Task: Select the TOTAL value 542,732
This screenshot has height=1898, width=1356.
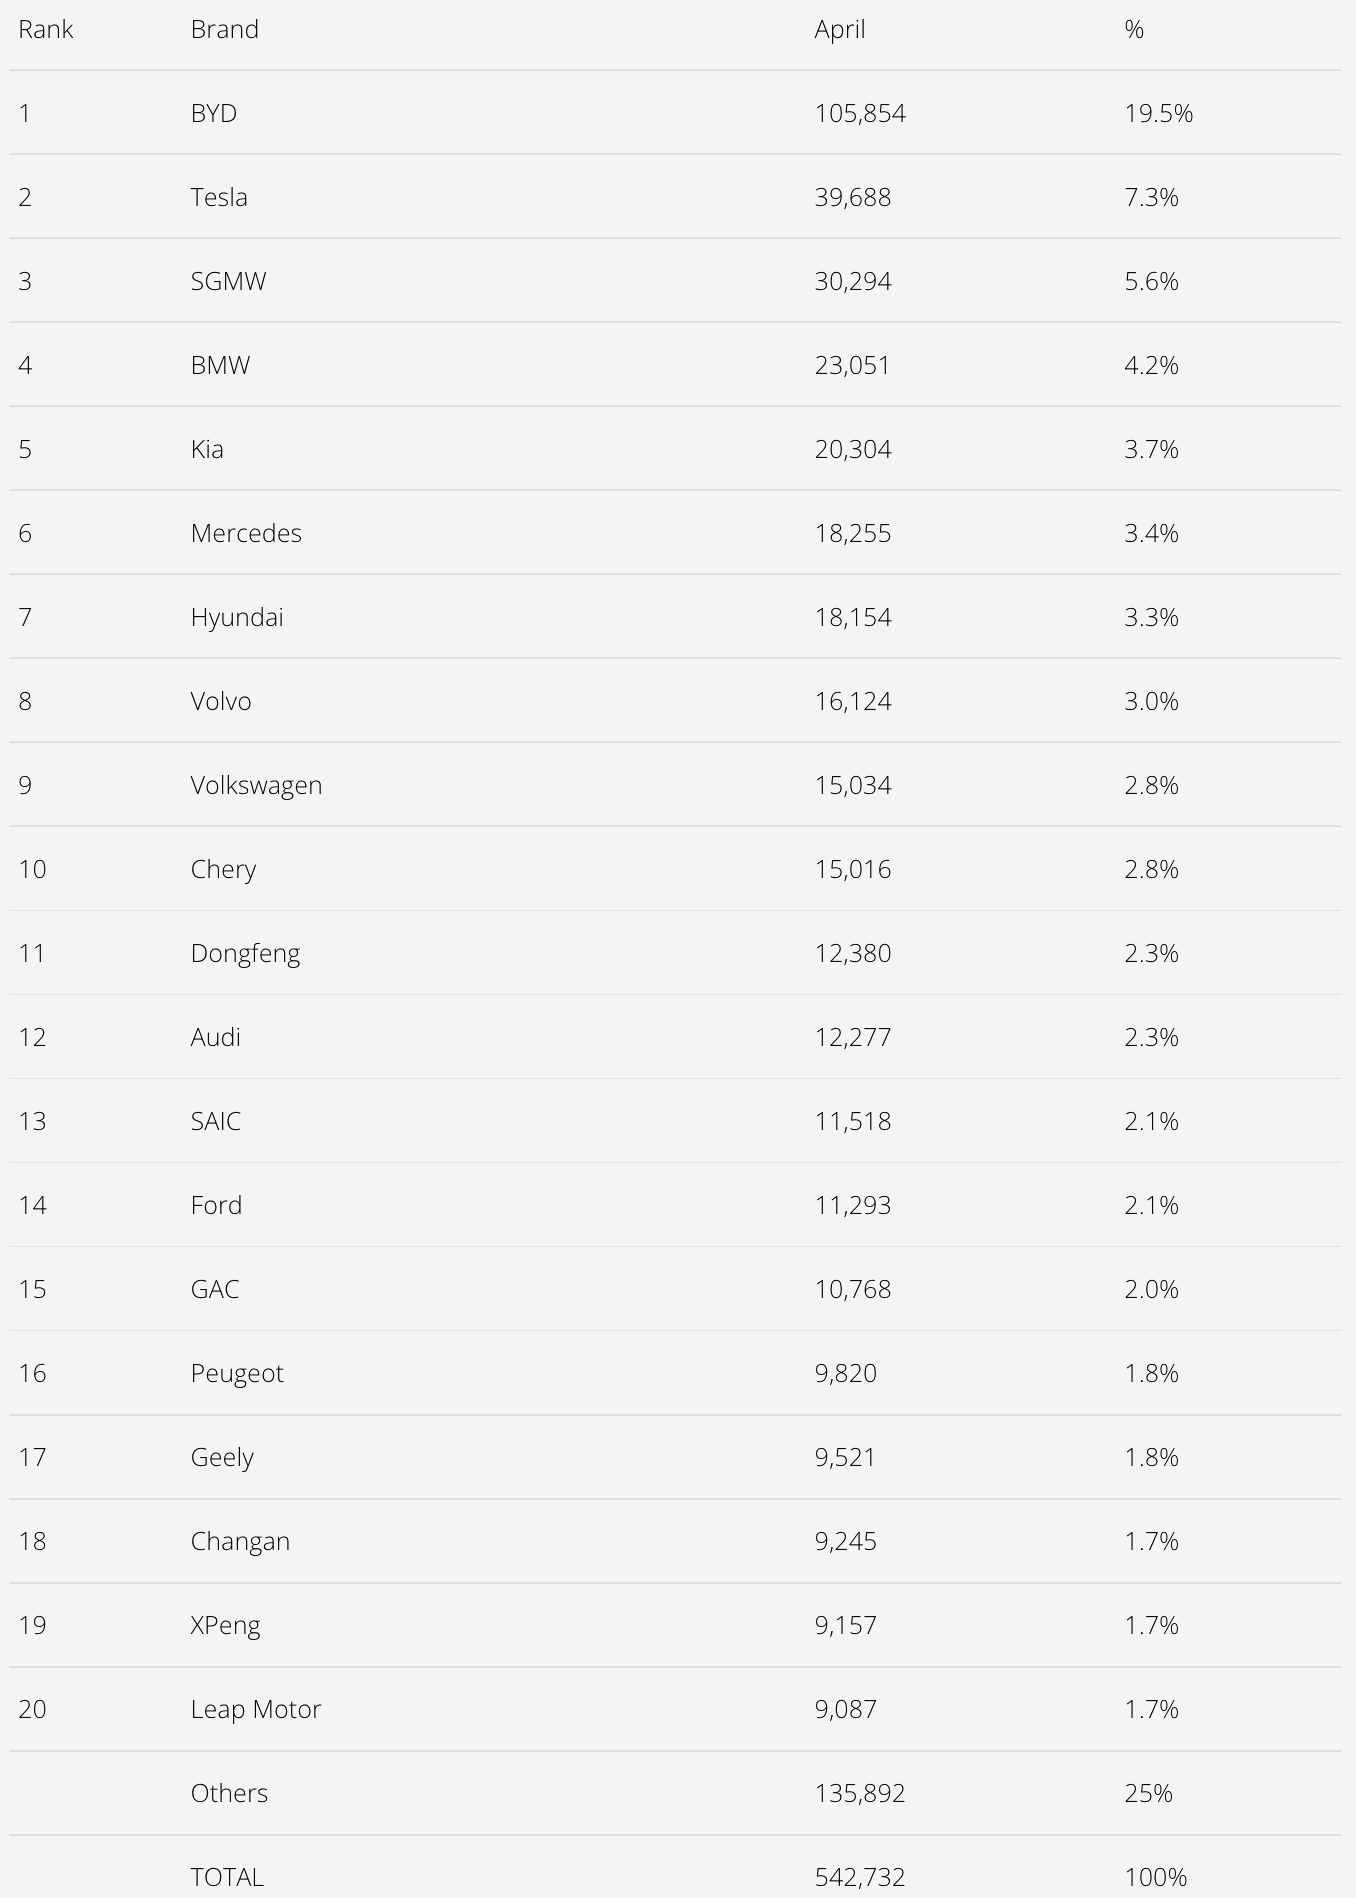Action: (860, 1877)
